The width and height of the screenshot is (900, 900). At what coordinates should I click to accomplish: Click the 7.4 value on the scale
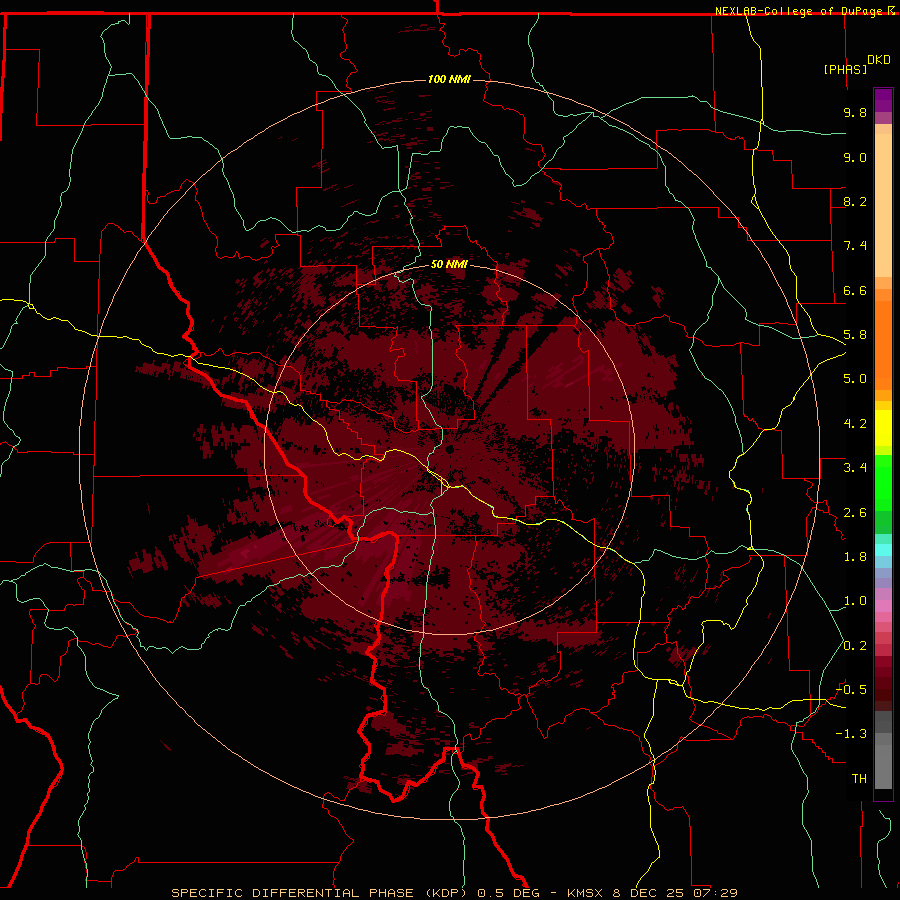click(x=855, y=246)
